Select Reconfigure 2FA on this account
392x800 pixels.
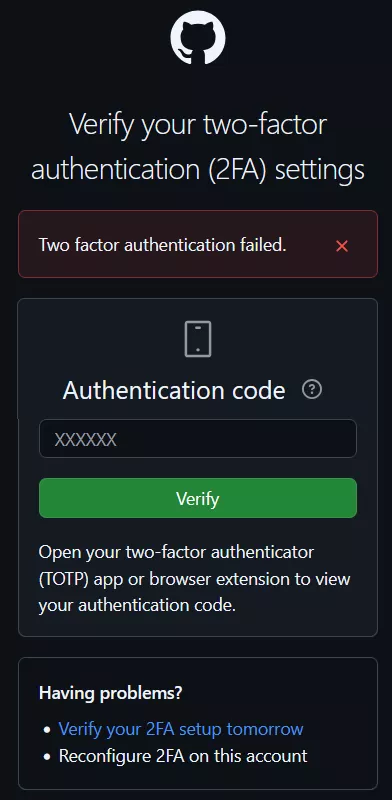(183, 756)
